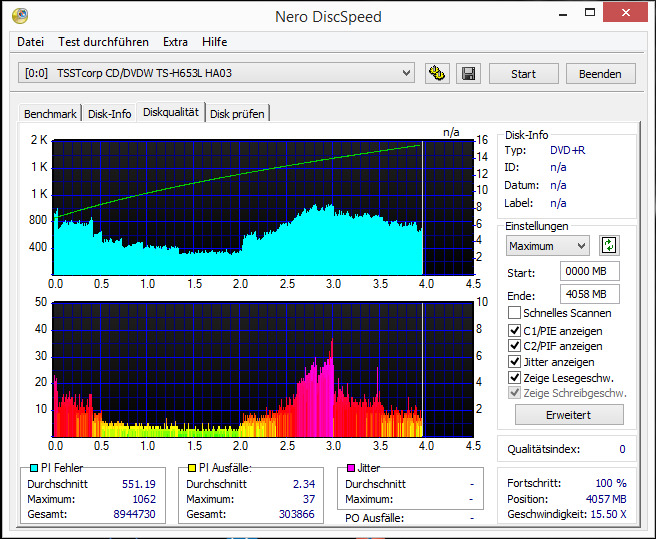Viewport: 656px width, 539px height.
Task: Click the magenta Jitter legend swatch
Action: (351, 468)
